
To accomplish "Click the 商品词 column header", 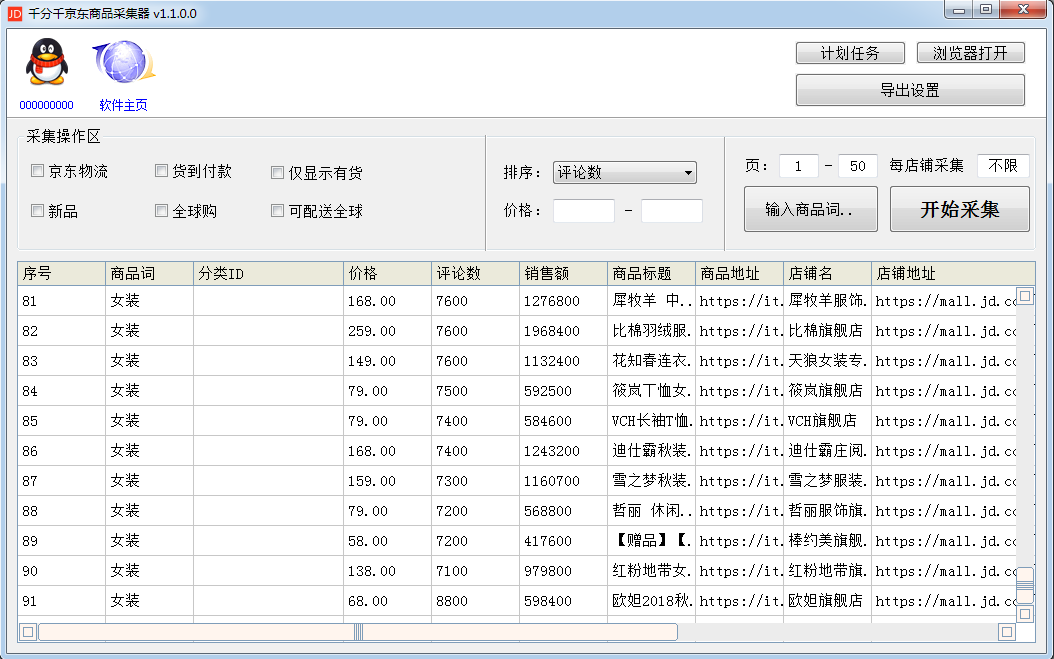I will tap(150, 274).
